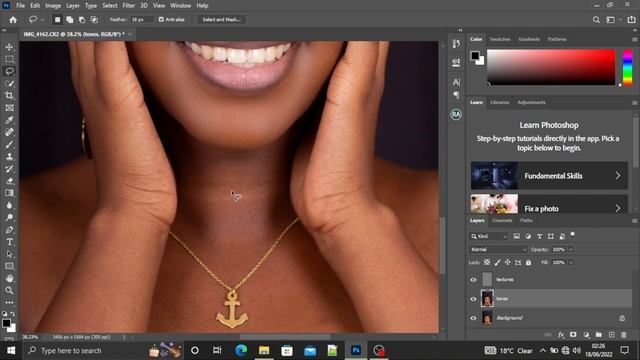640x360 pixels.
Task: Click Add to selection mode icon
Action: click(x=70, y=20)
